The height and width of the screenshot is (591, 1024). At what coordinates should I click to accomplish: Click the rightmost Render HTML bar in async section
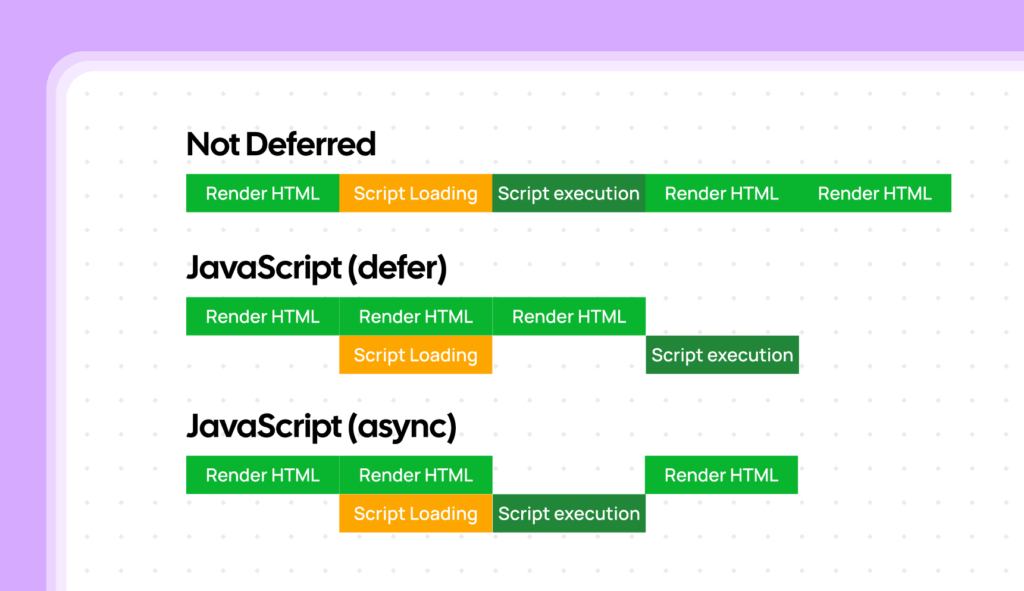[x=721, y=475]
